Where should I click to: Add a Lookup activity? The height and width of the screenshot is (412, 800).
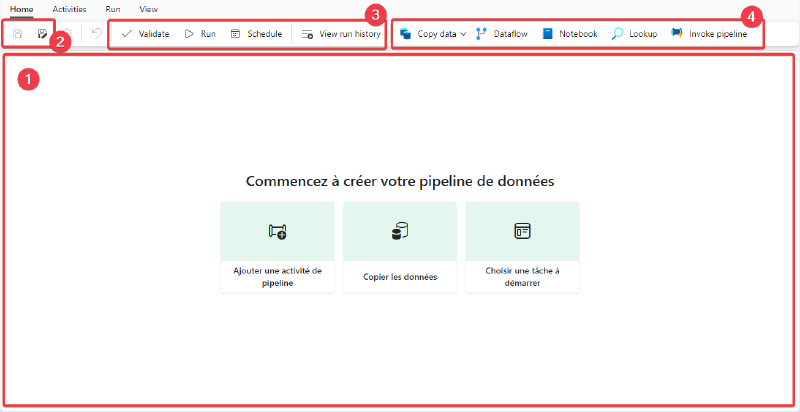(634, 34)
